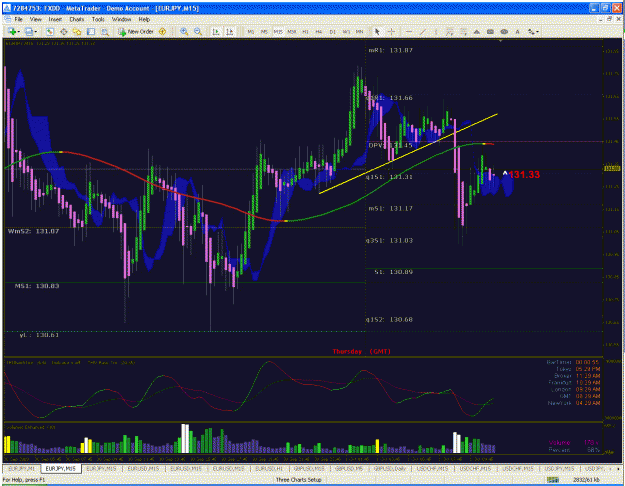Click the WmS2: 131.07 level label
625x486 pixels.
coord(33,231)
